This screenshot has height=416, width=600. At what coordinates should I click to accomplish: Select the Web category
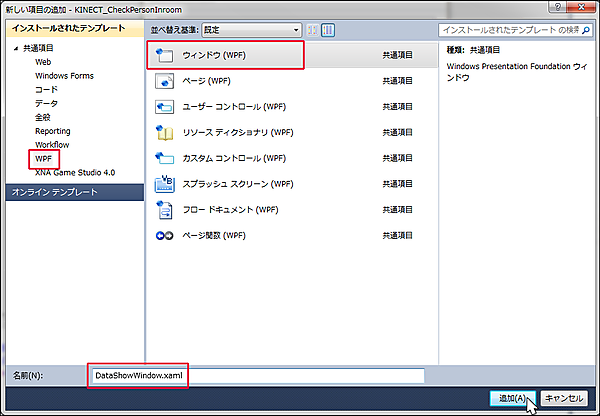(43, 62)
